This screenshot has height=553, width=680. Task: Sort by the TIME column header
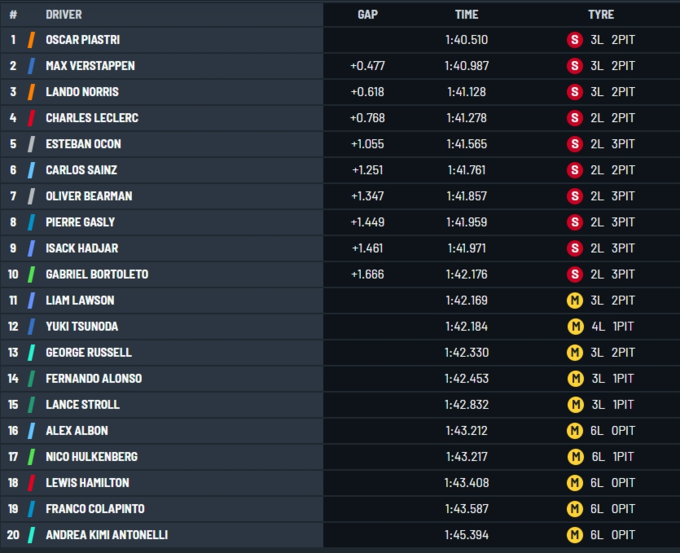pyautogui.click(x=466, y=15)
